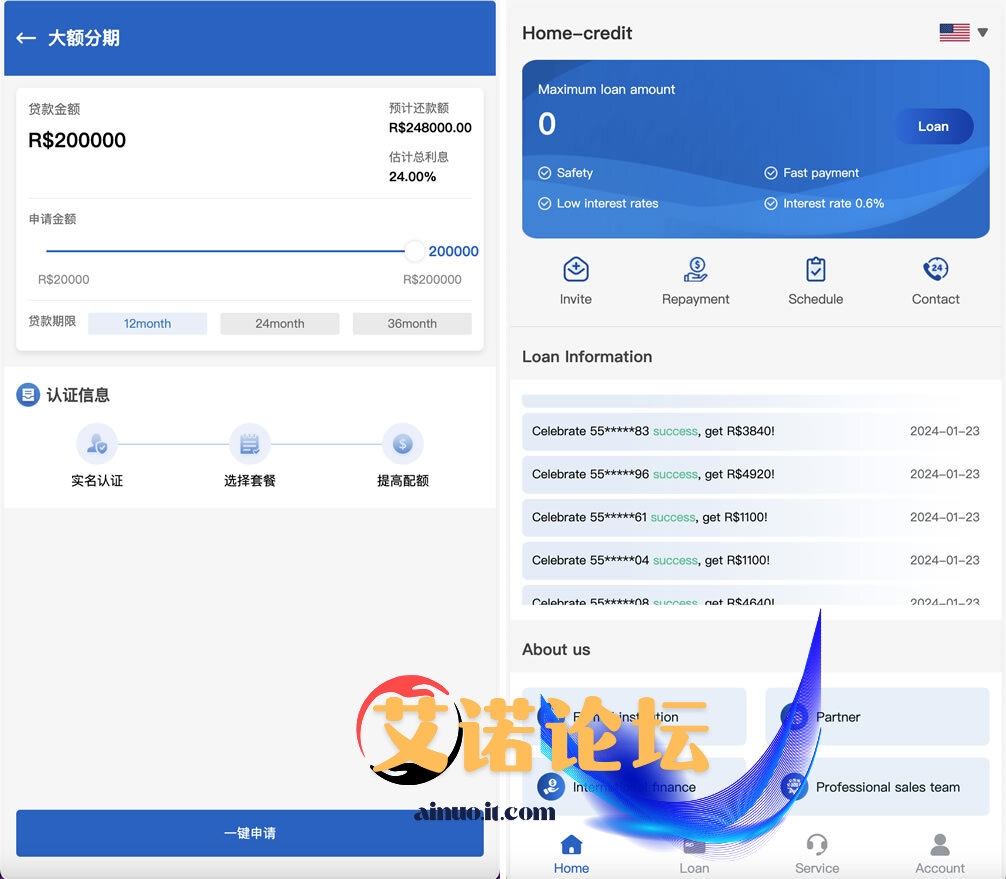
Task: Switch to the Loan tab in bottom bar
Action: pos(694,854)
